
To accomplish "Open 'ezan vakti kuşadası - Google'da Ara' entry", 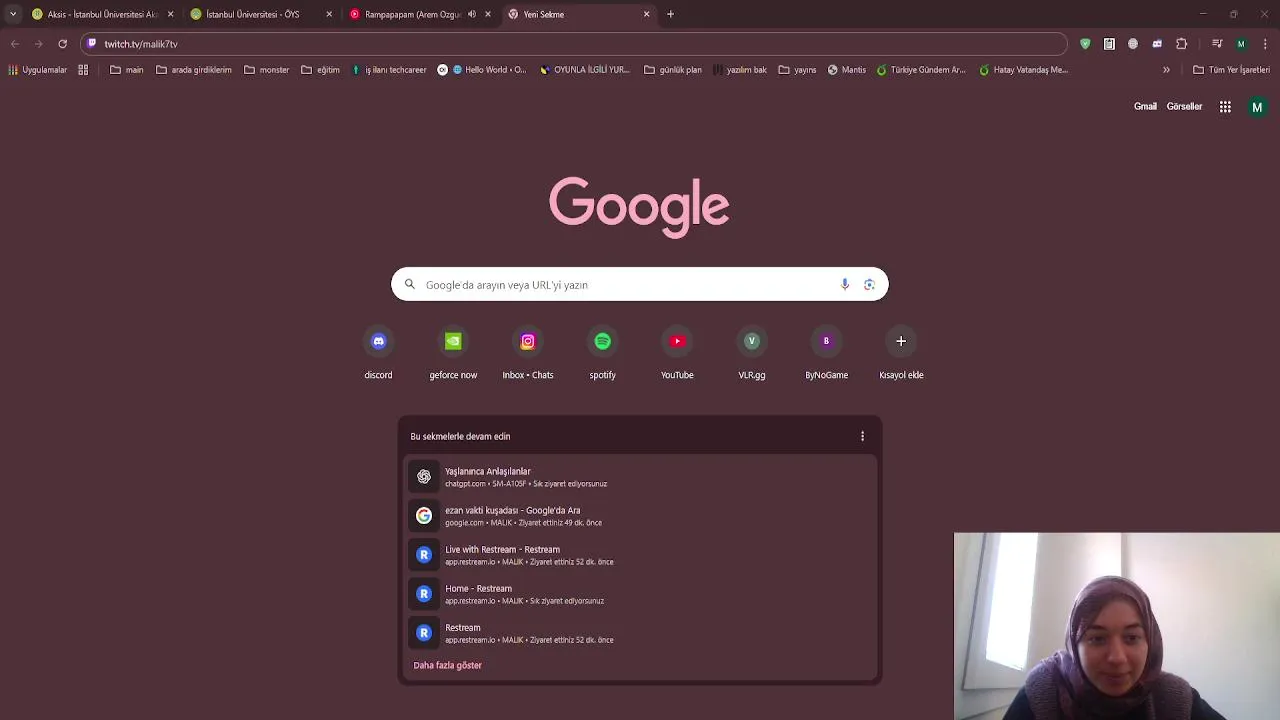I will click(x=640, y=516).
